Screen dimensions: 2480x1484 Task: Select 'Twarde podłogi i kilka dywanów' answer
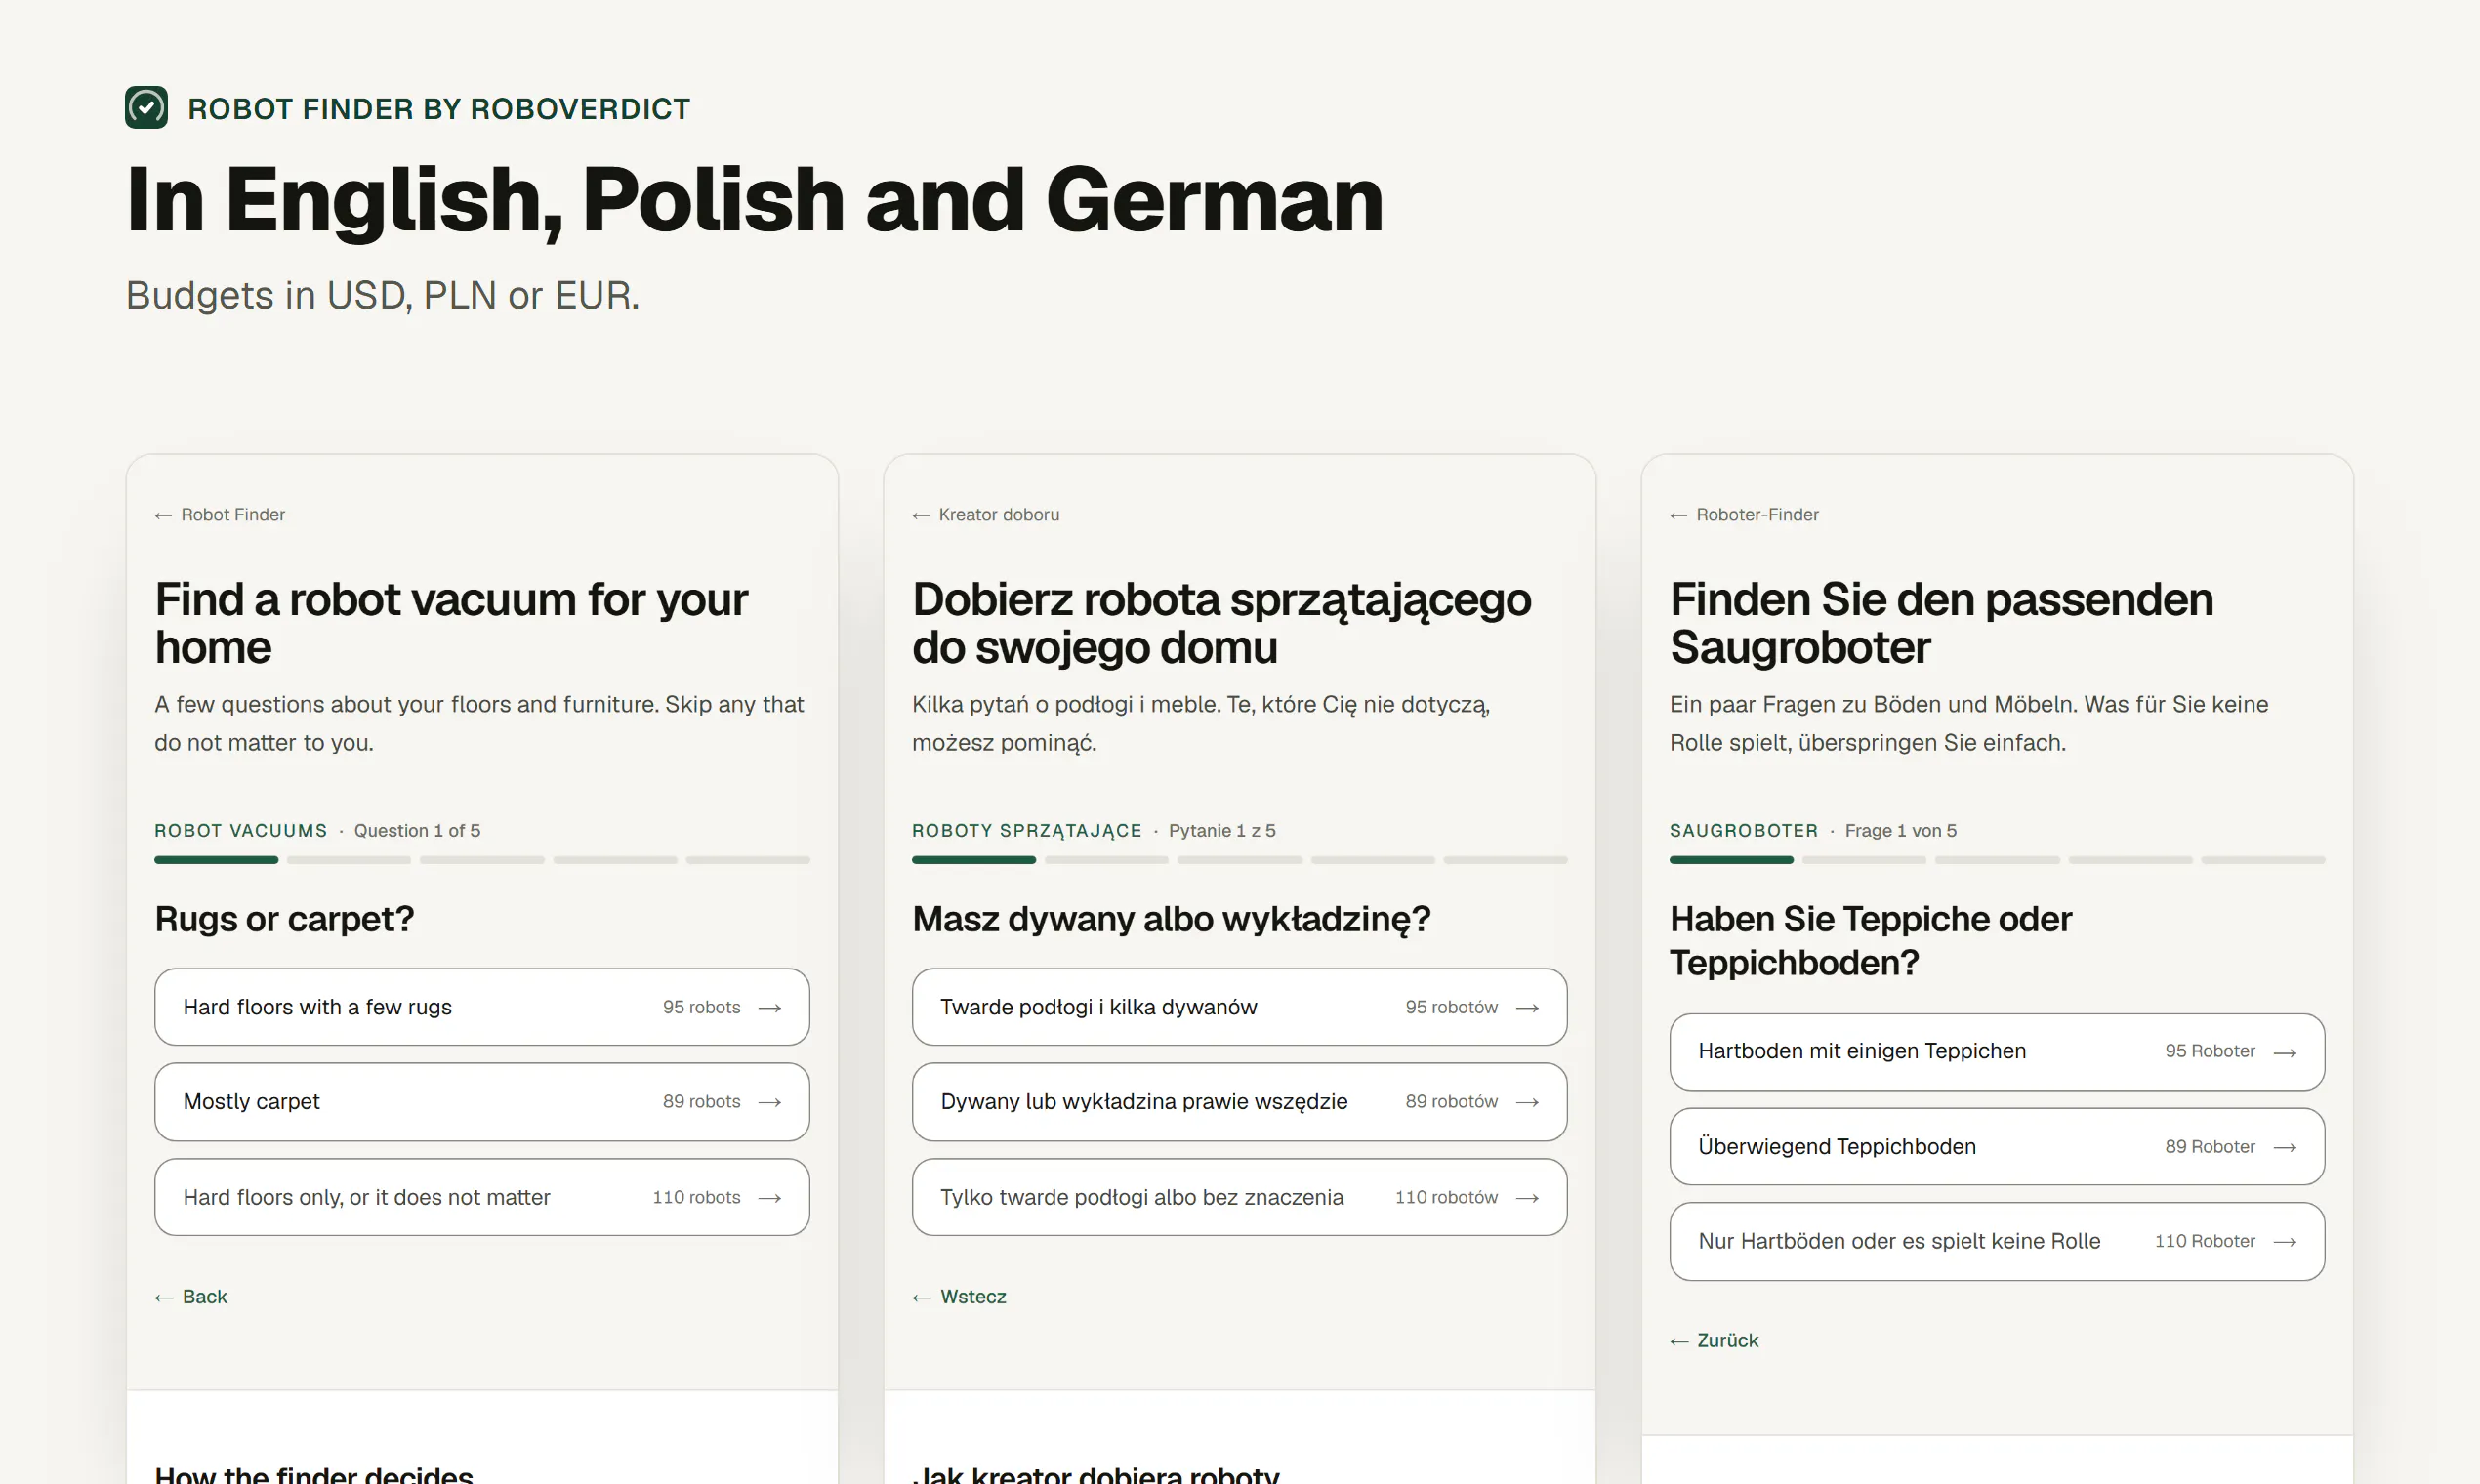1239,1007
